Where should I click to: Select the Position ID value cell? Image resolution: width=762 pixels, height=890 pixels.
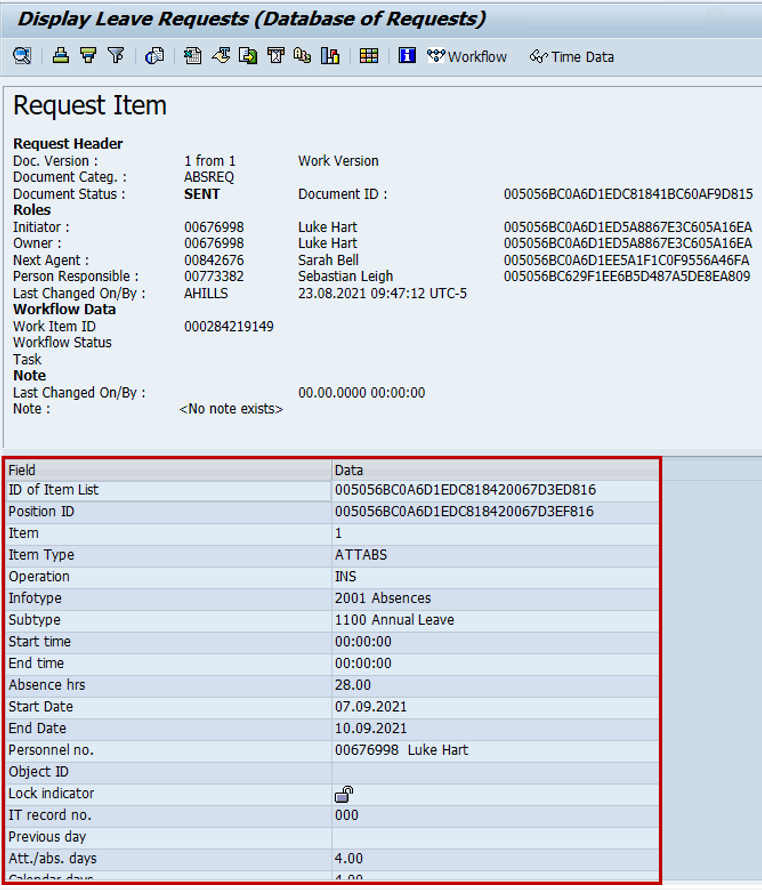tap(495, 512)
